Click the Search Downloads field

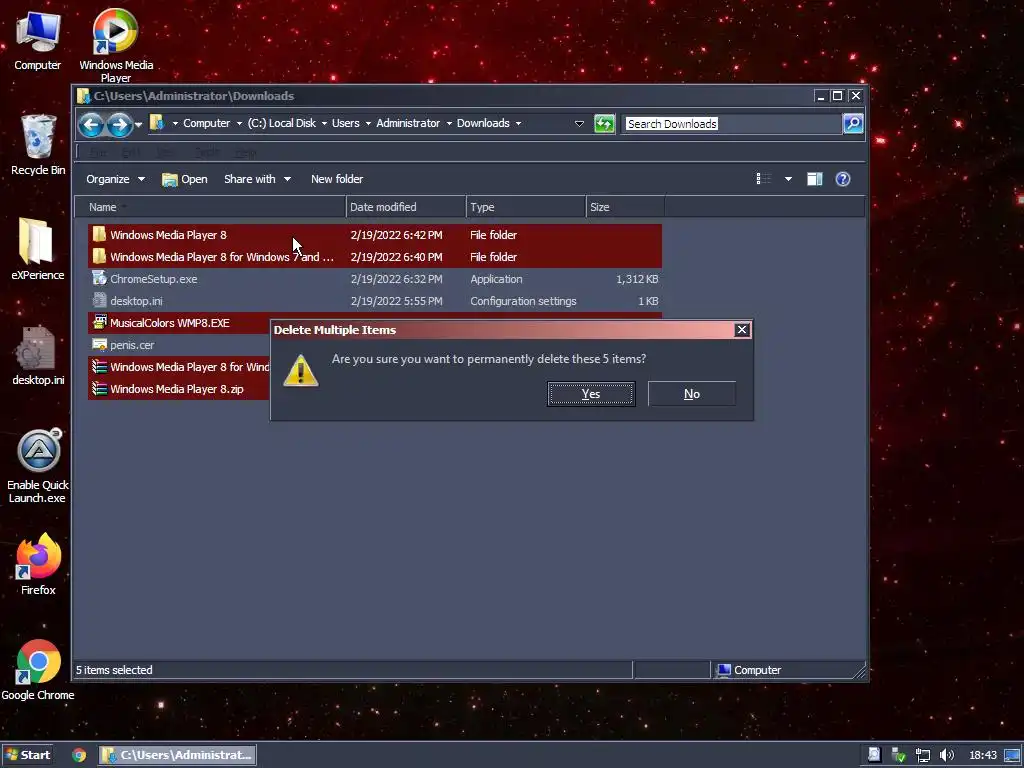pyautogui.click(x=731, y=123)
